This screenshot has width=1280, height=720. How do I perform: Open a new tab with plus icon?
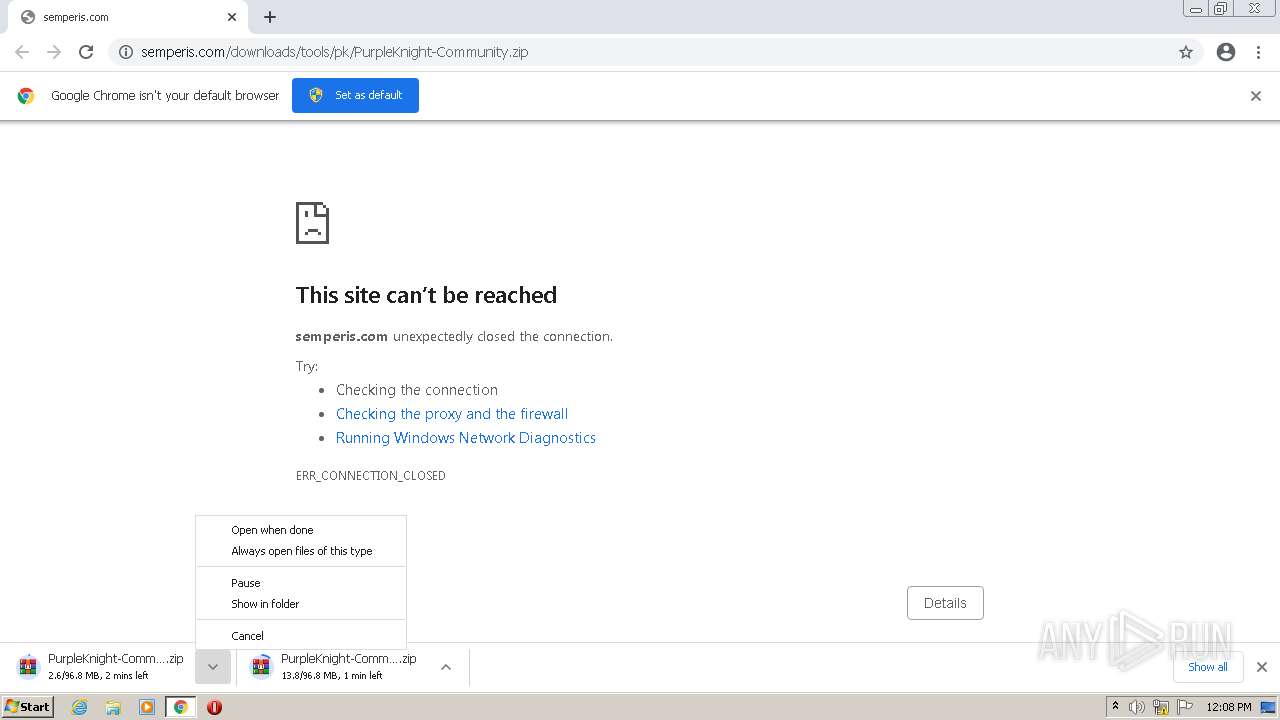270,17
